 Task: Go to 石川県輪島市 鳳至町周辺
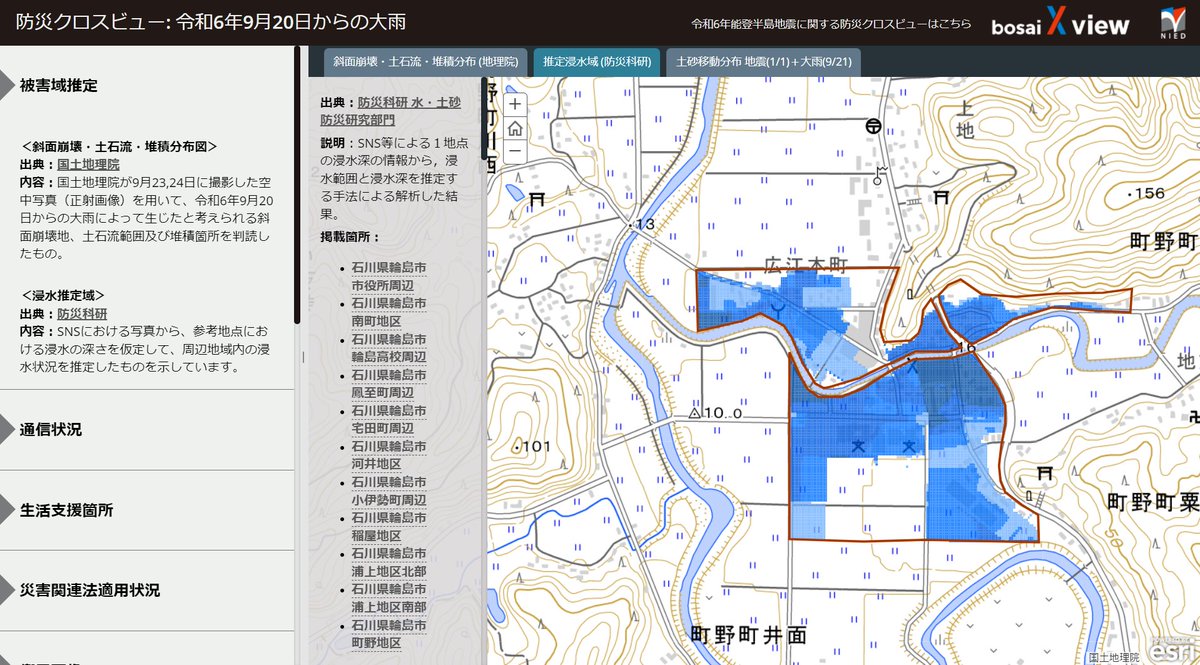(389, 385)
